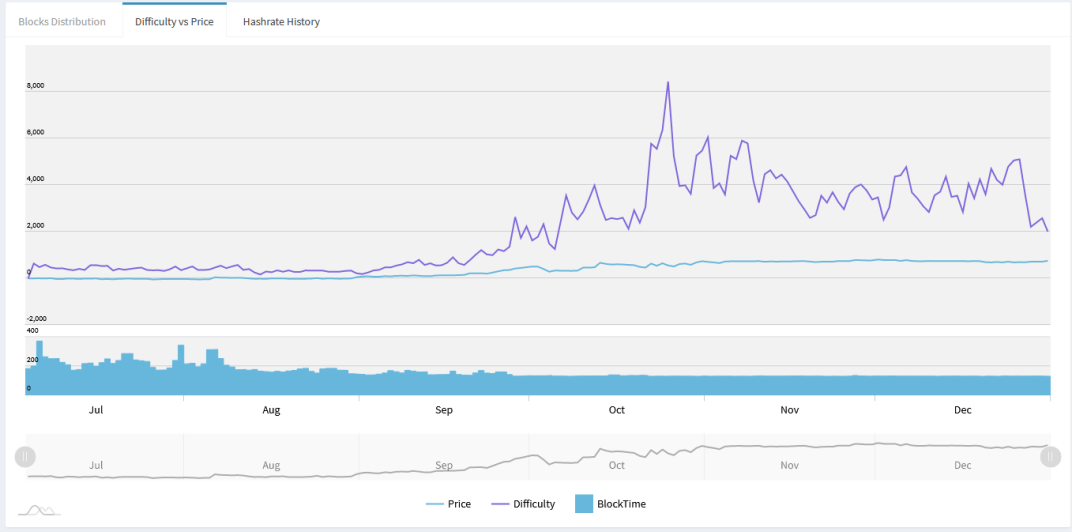Click the light blue Price line marker in the legend
The height and width of the screenshot is (532, 1072).
tap(435, 505)
